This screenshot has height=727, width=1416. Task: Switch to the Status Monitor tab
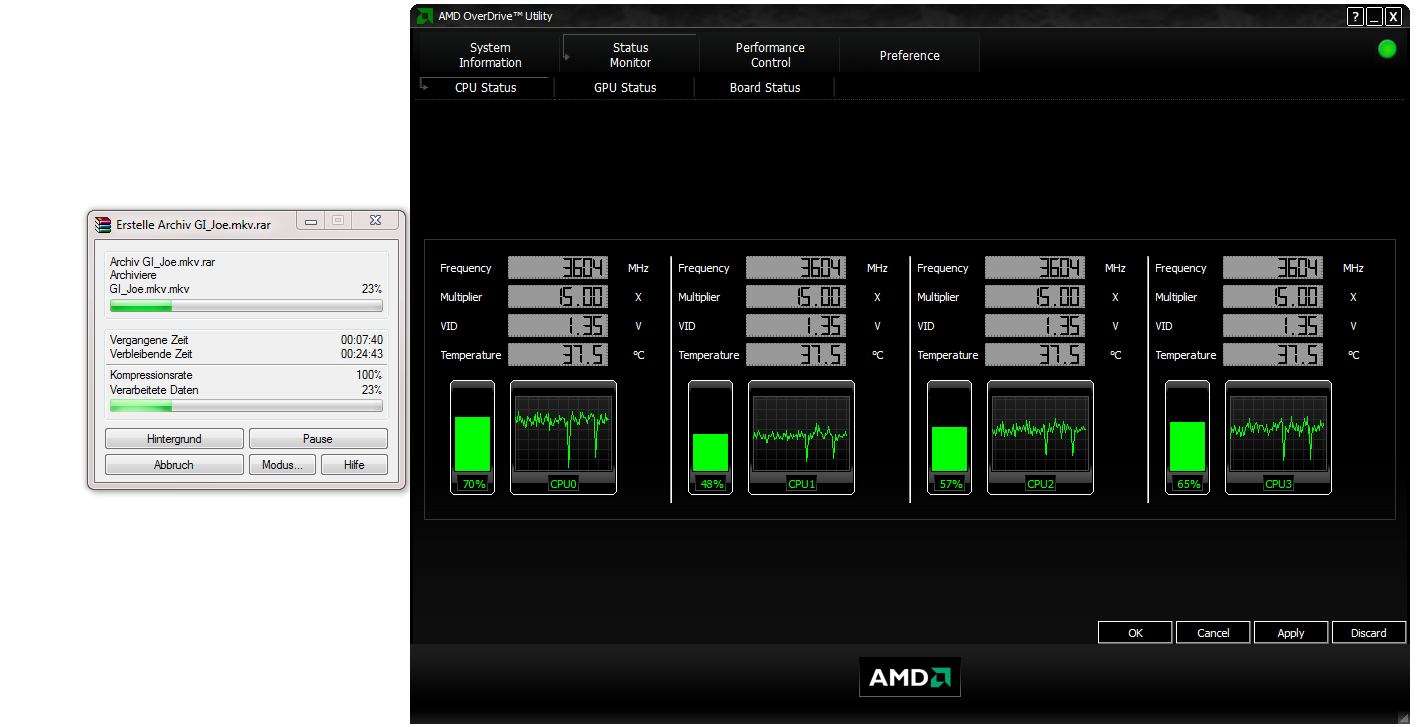pos(630,55)
